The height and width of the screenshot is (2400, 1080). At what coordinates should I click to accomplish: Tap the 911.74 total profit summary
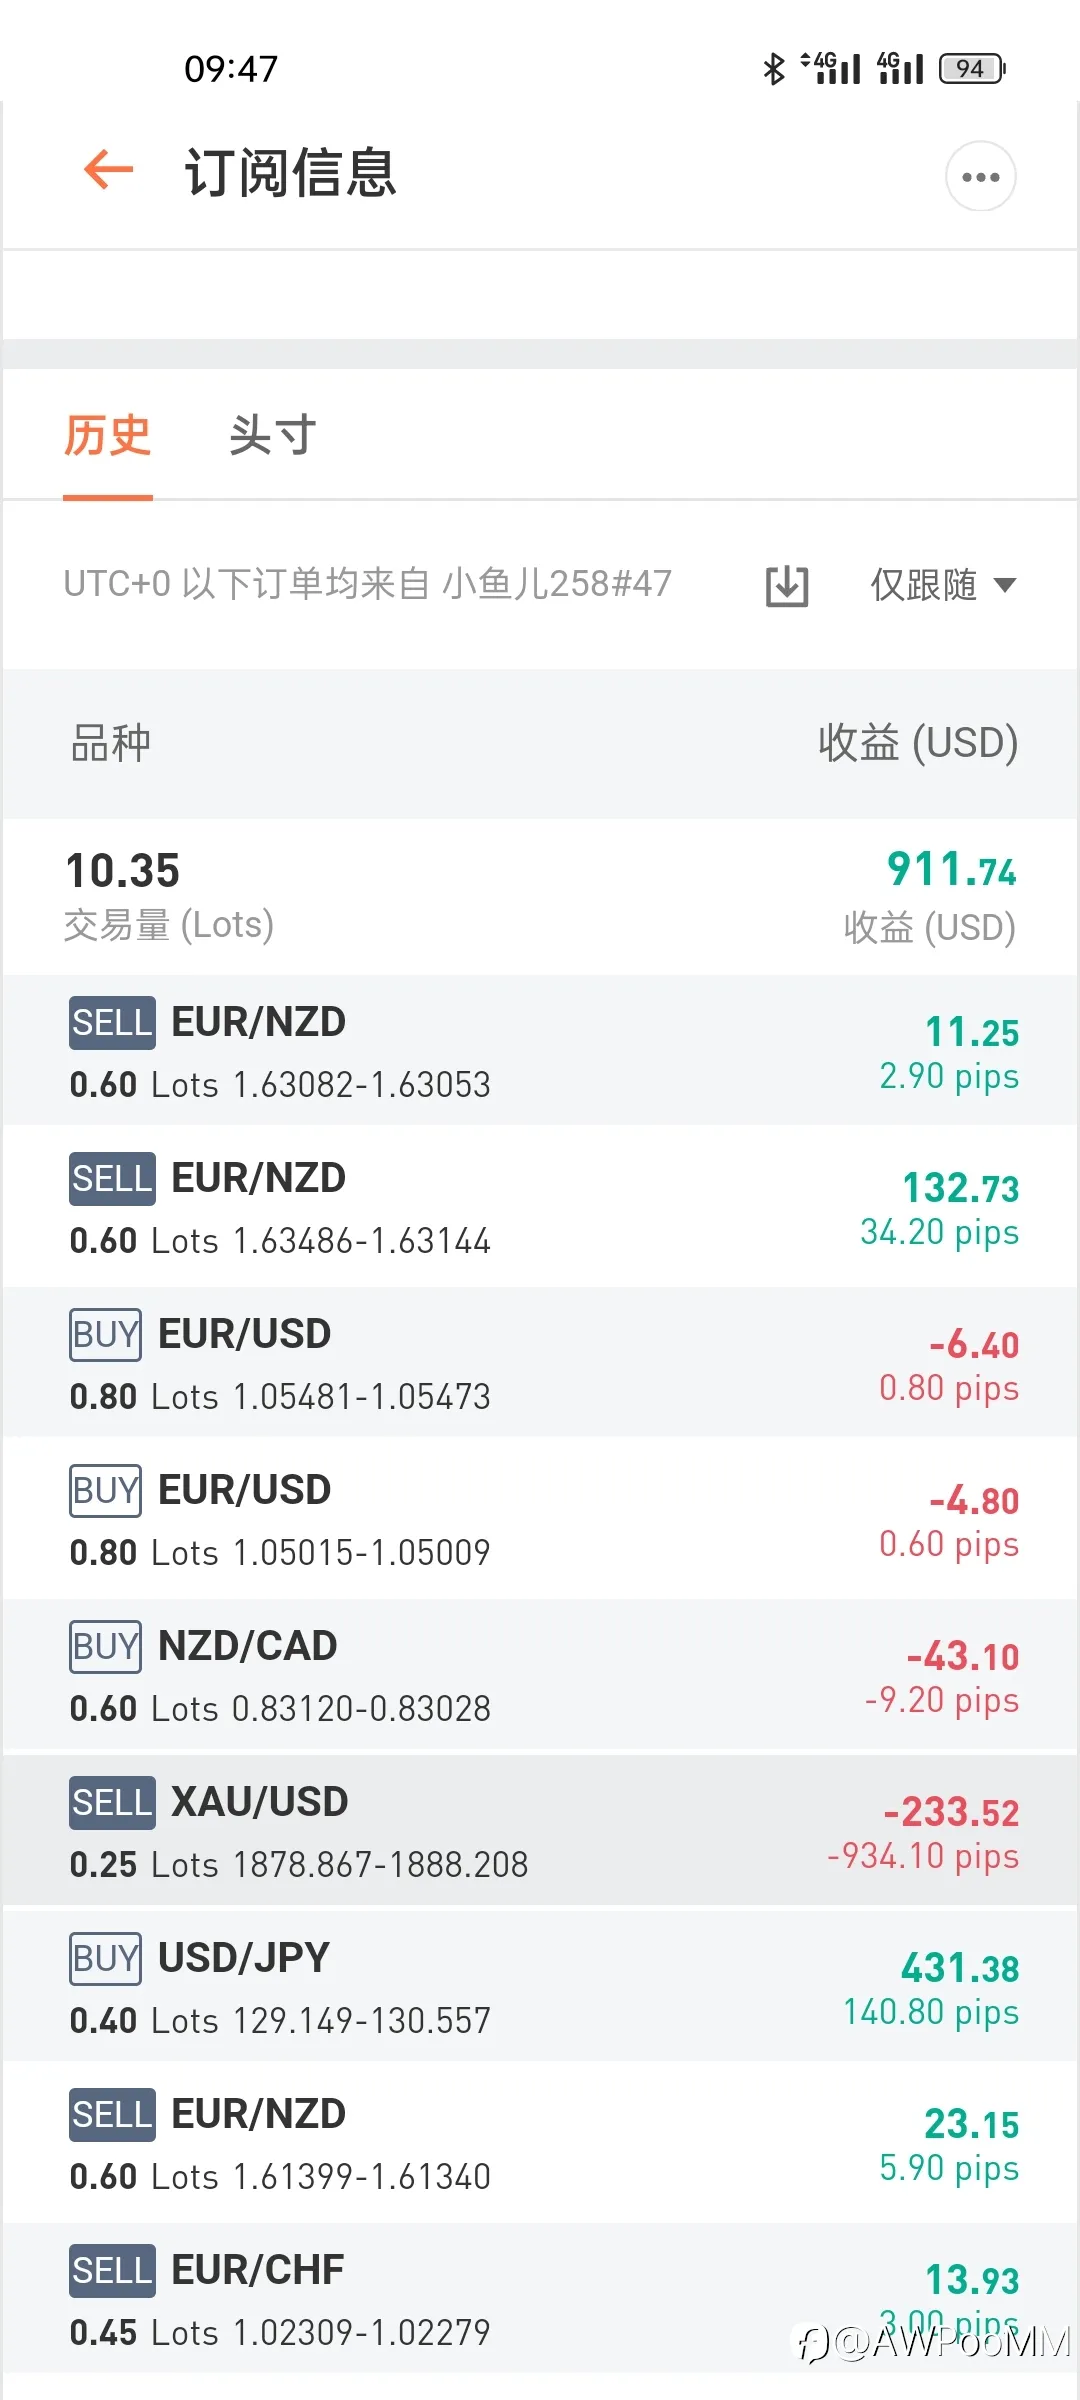click(x=951, y=869)
